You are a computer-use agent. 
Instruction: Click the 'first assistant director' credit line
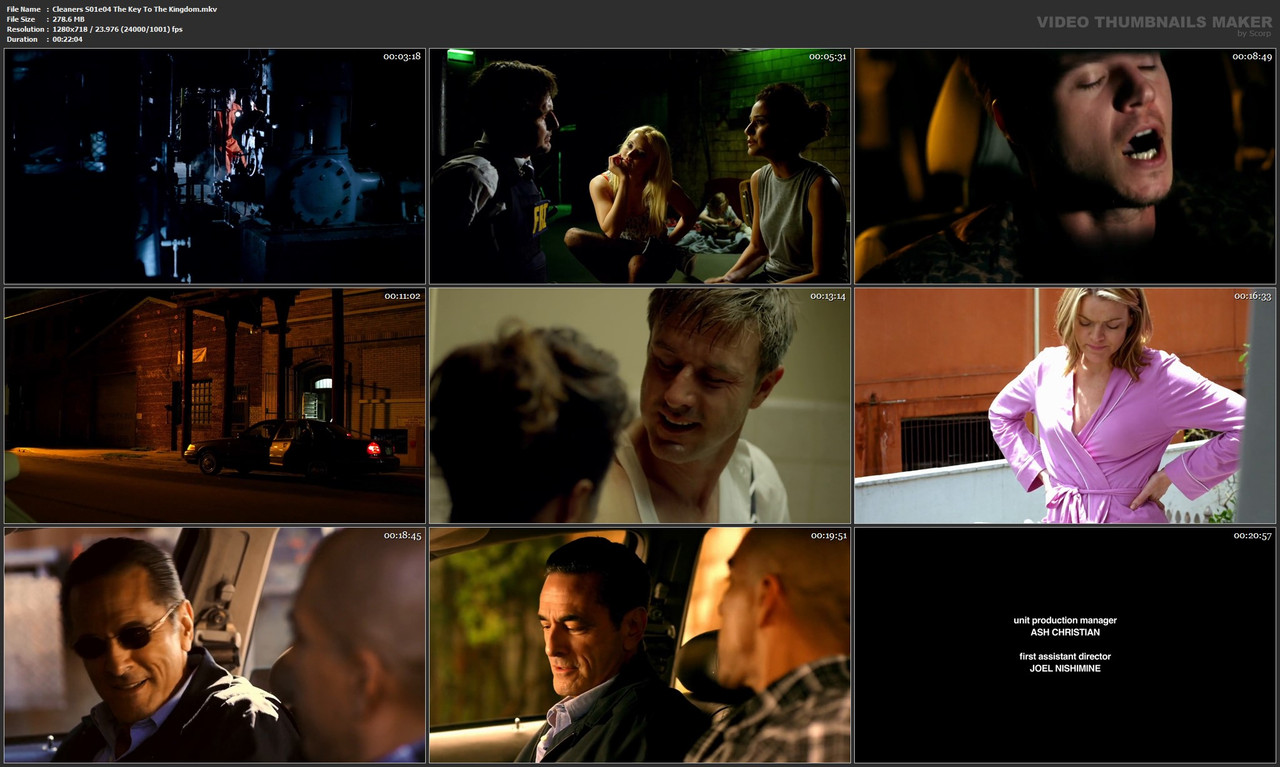[1065, 656]
